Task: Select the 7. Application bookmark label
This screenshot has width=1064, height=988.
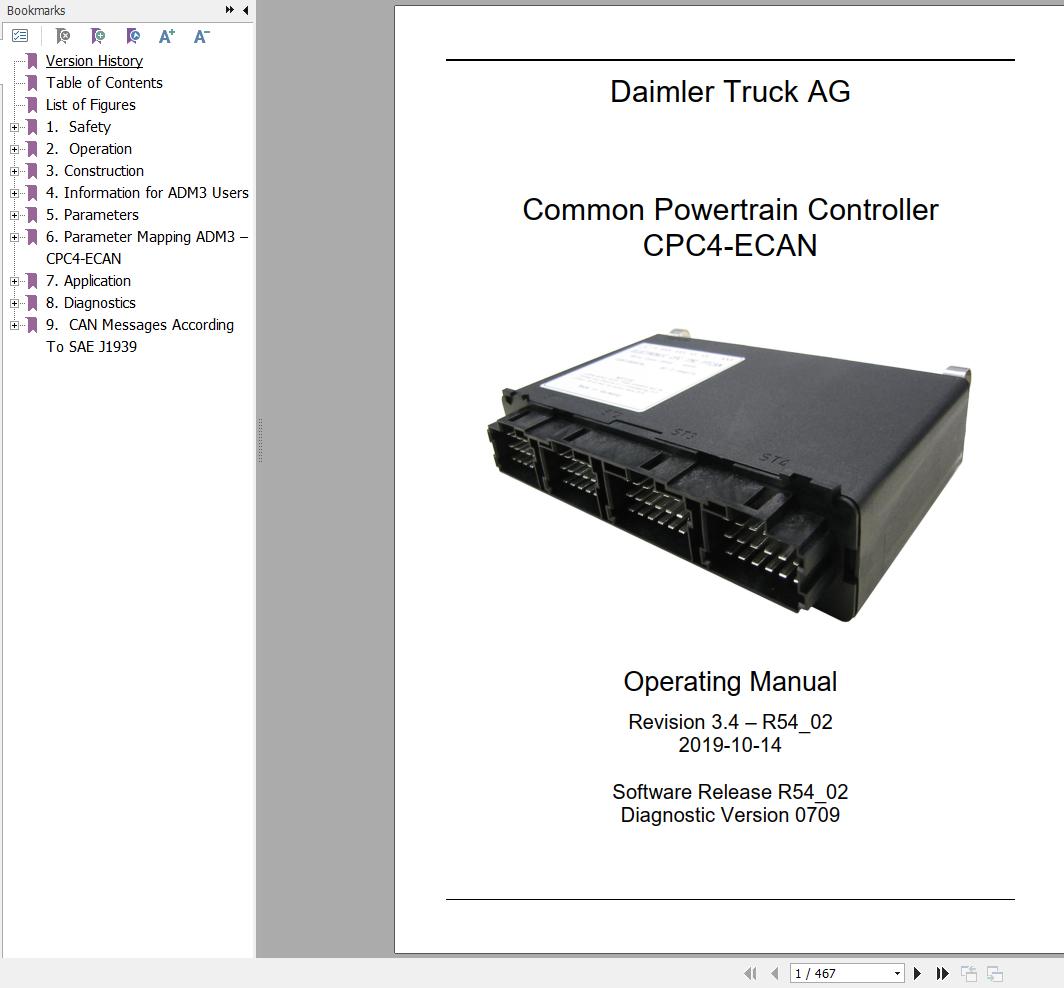Action: click(x=88, y=281)
